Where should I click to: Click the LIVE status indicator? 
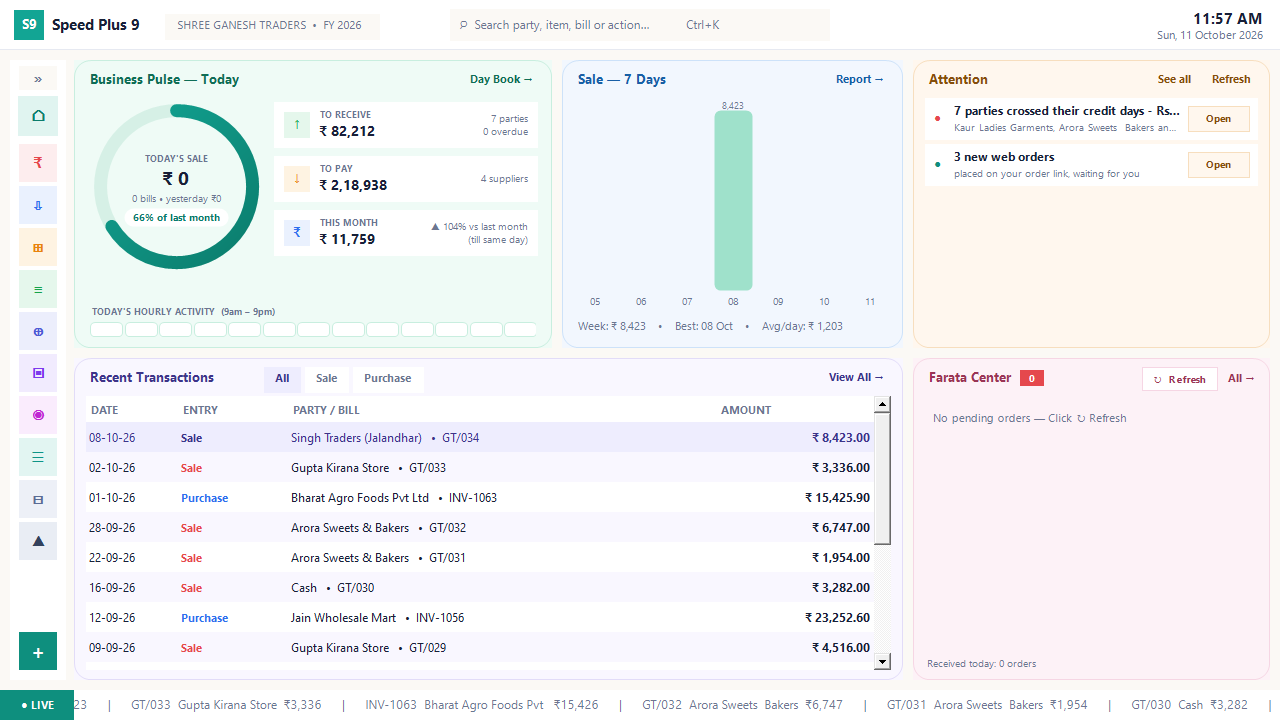click(x=37, y=705)
